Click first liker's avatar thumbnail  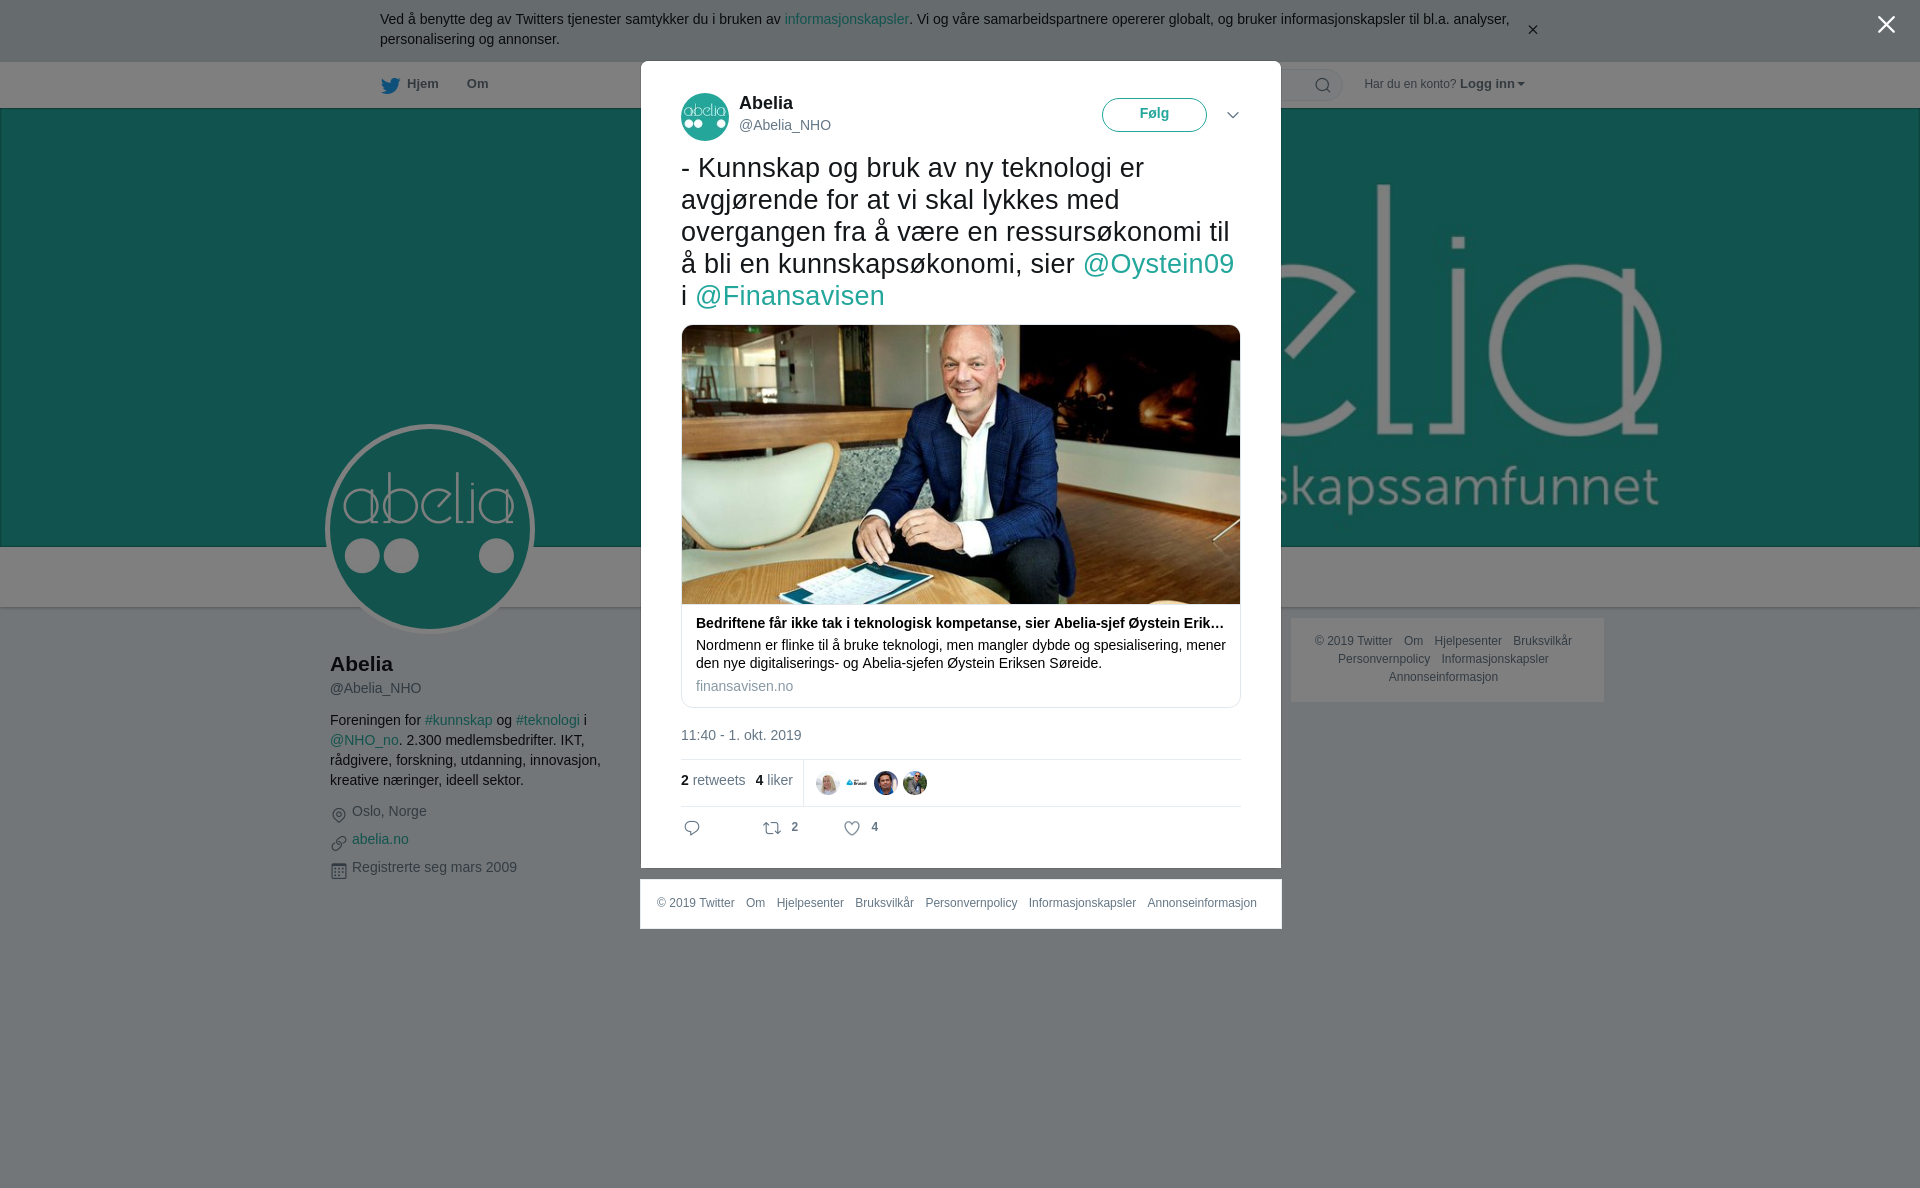pyautogui.click(x=827, y=783)
